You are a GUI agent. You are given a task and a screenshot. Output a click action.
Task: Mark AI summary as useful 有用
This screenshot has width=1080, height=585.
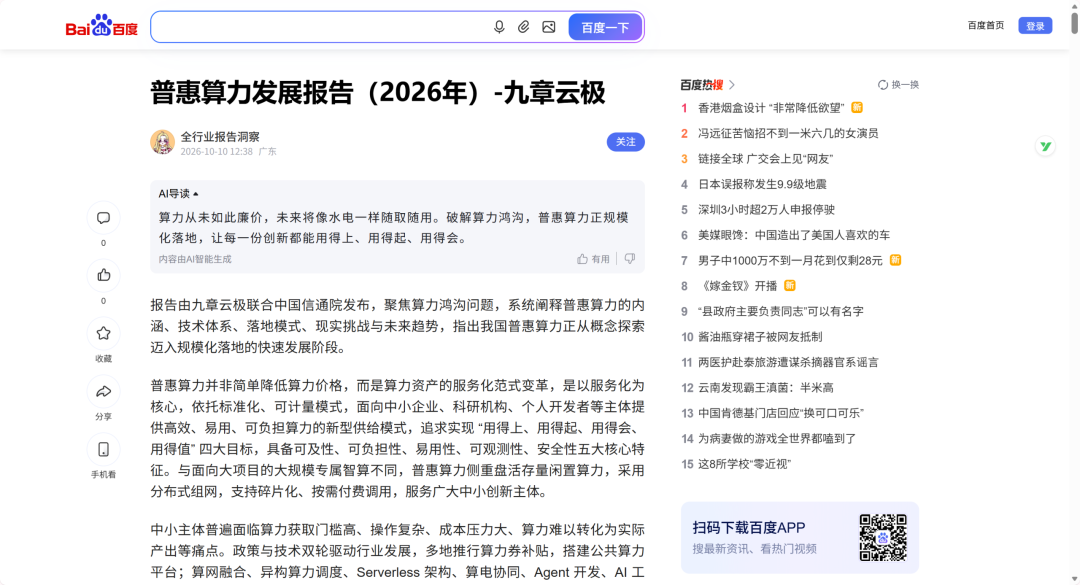pos(593,259)
